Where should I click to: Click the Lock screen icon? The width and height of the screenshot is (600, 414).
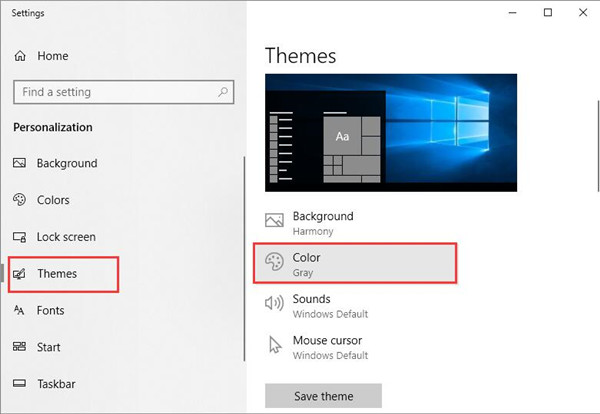coord(20,237)
